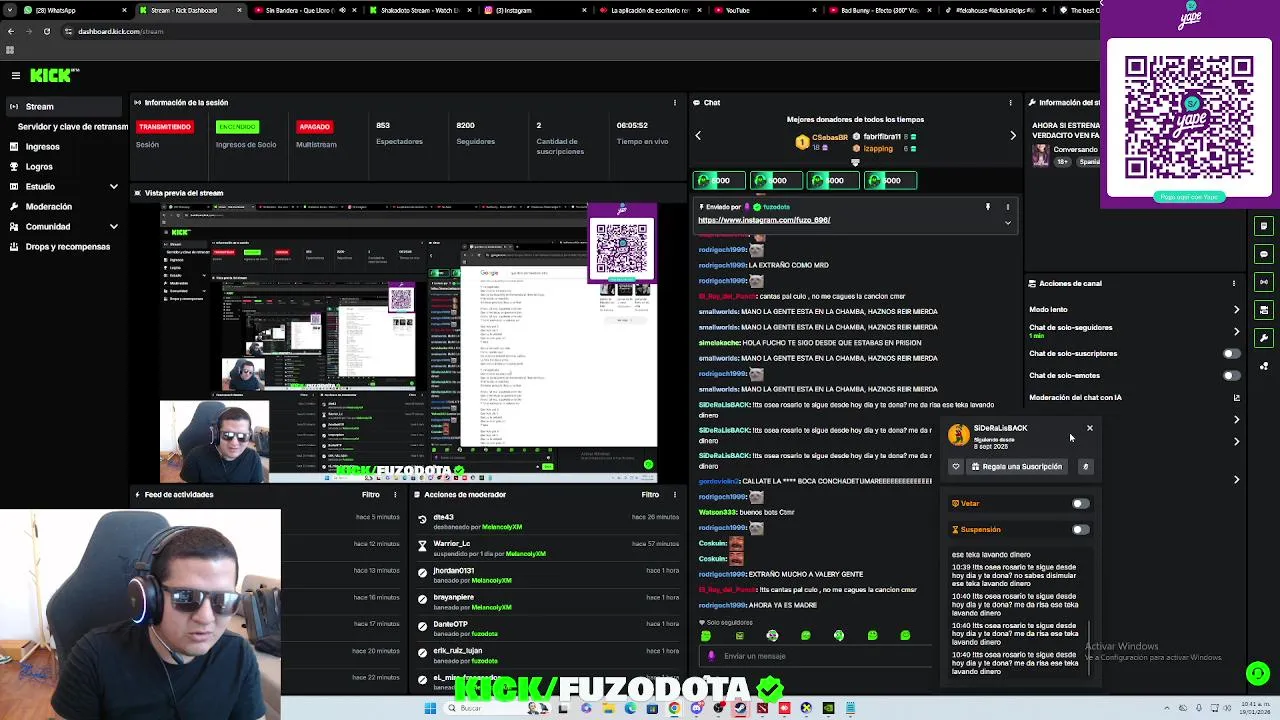
Task: Open the channel actions widget in the right sidebar
Action: 1264,310
